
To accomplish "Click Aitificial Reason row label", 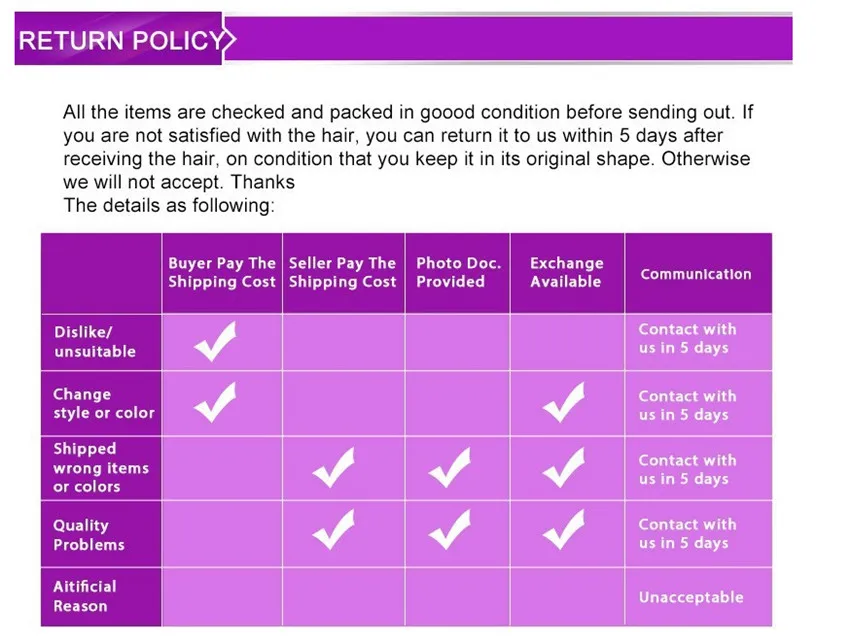I will tap(85, 596).
